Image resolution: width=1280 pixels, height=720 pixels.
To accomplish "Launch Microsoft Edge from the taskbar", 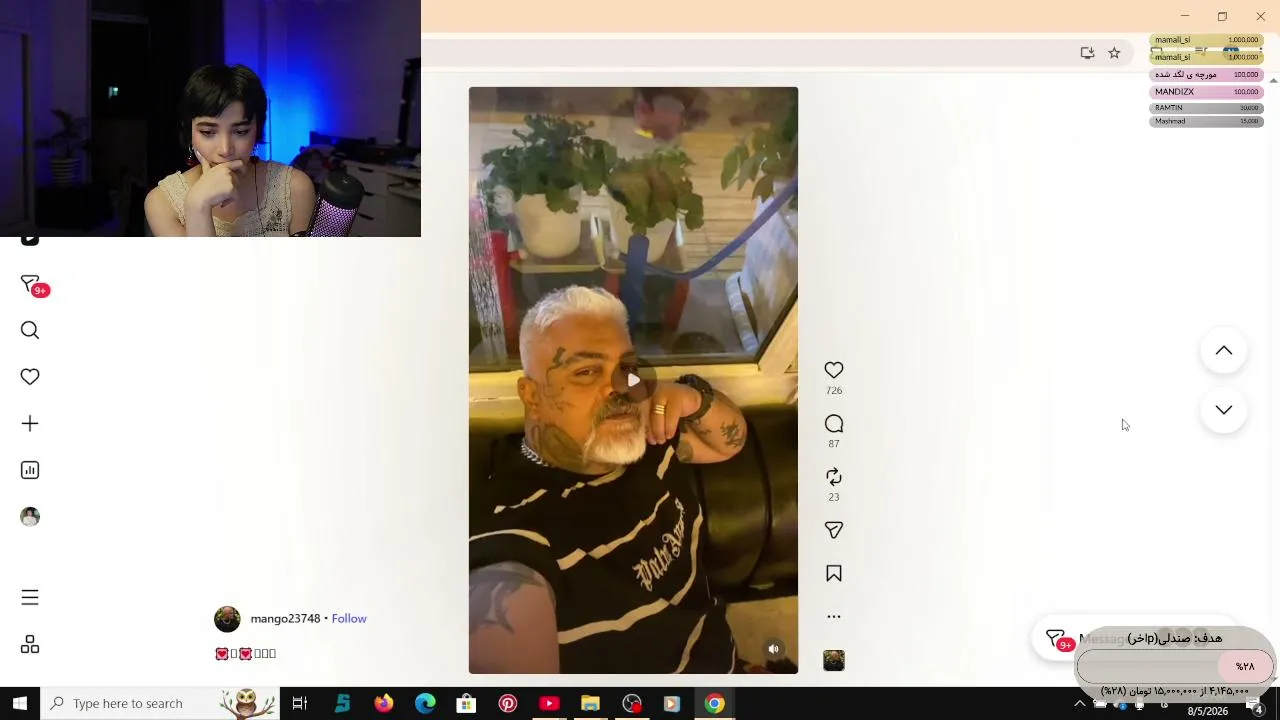I will point(425,704).
